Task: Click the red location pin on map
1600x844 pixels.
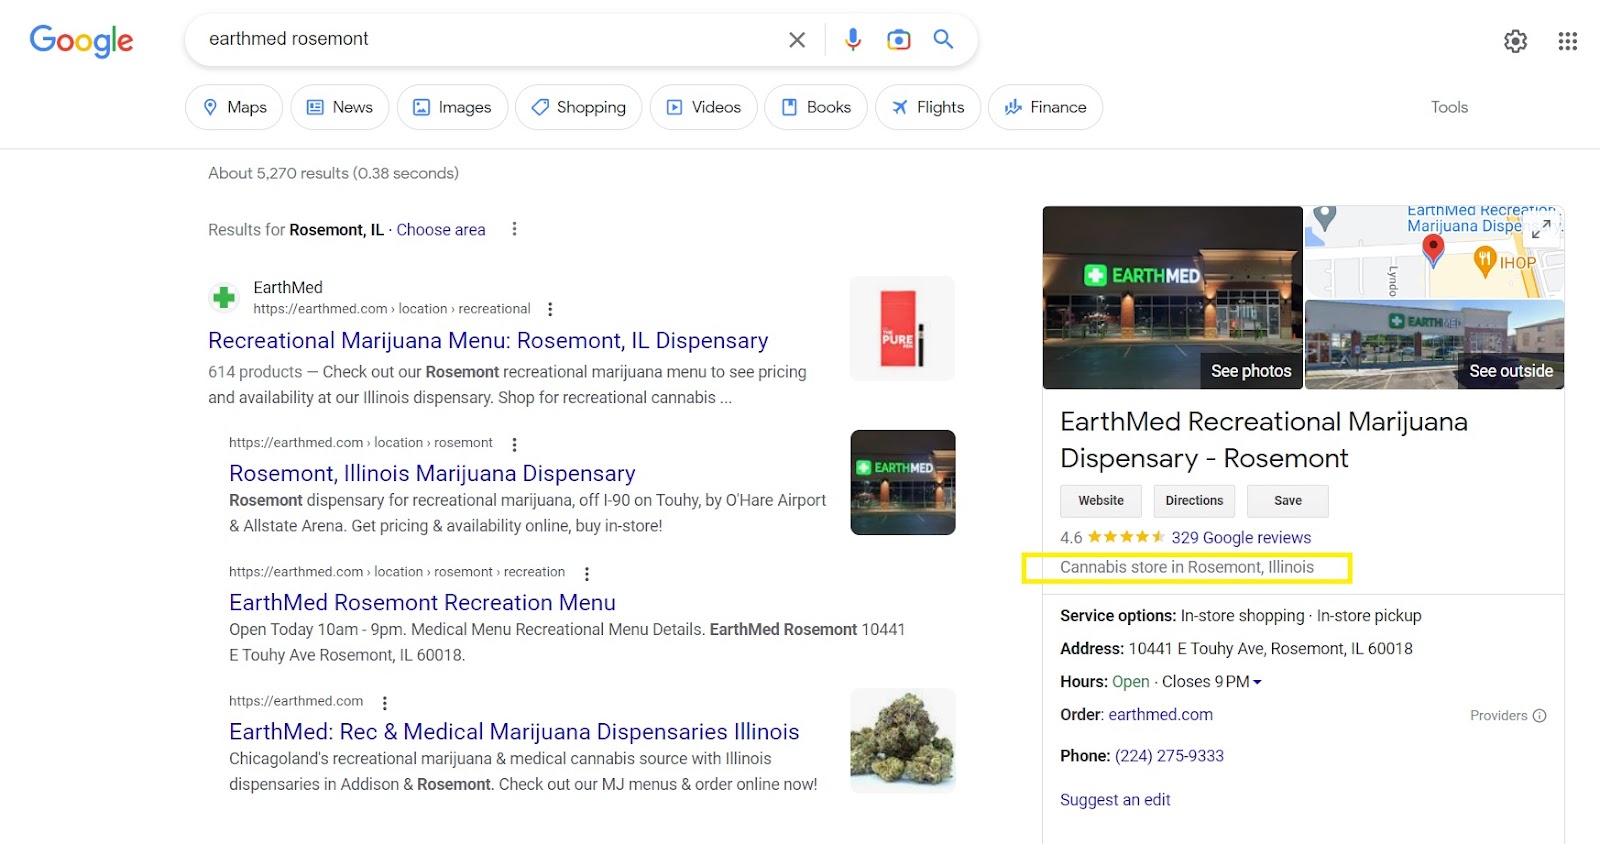Action: click(1433, 250)
